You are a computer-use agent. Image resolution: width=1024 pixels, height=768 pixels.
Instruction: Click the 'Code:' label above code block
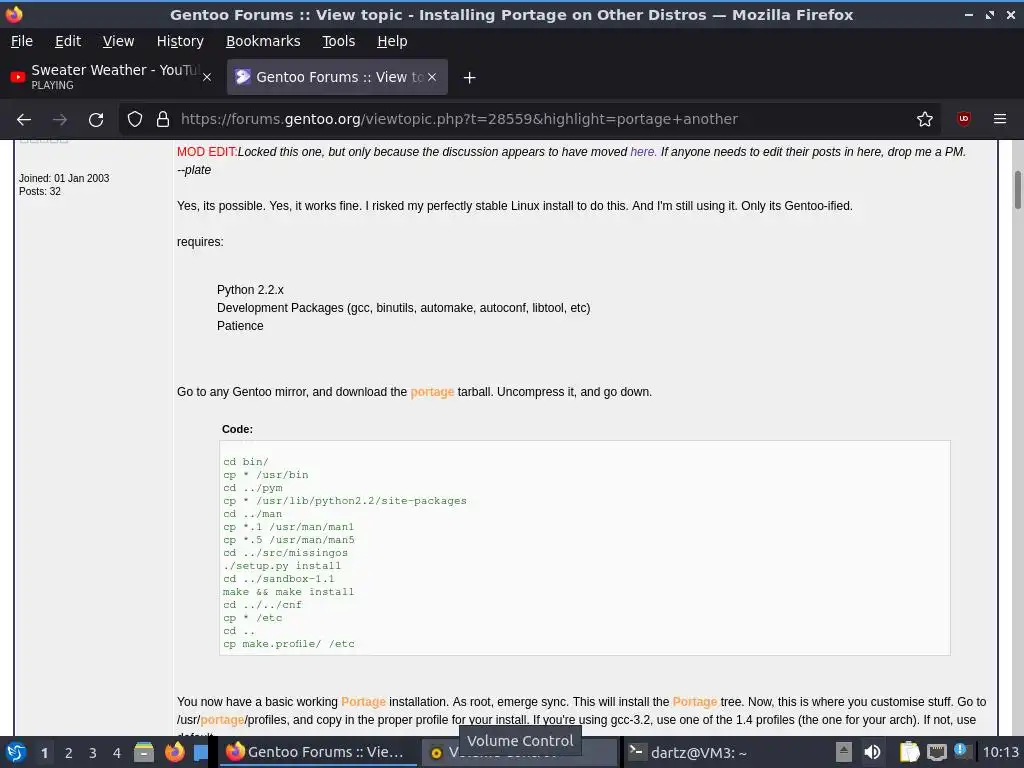coord(237,429)
